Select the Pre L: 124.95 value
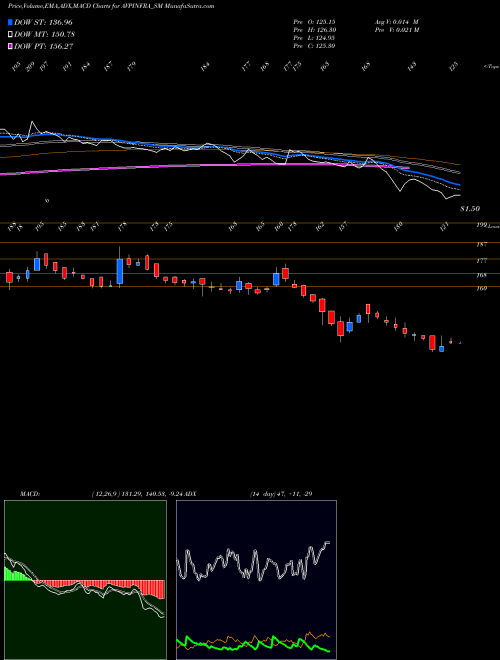This screenshot has height=660, width=500. (314, 37)
